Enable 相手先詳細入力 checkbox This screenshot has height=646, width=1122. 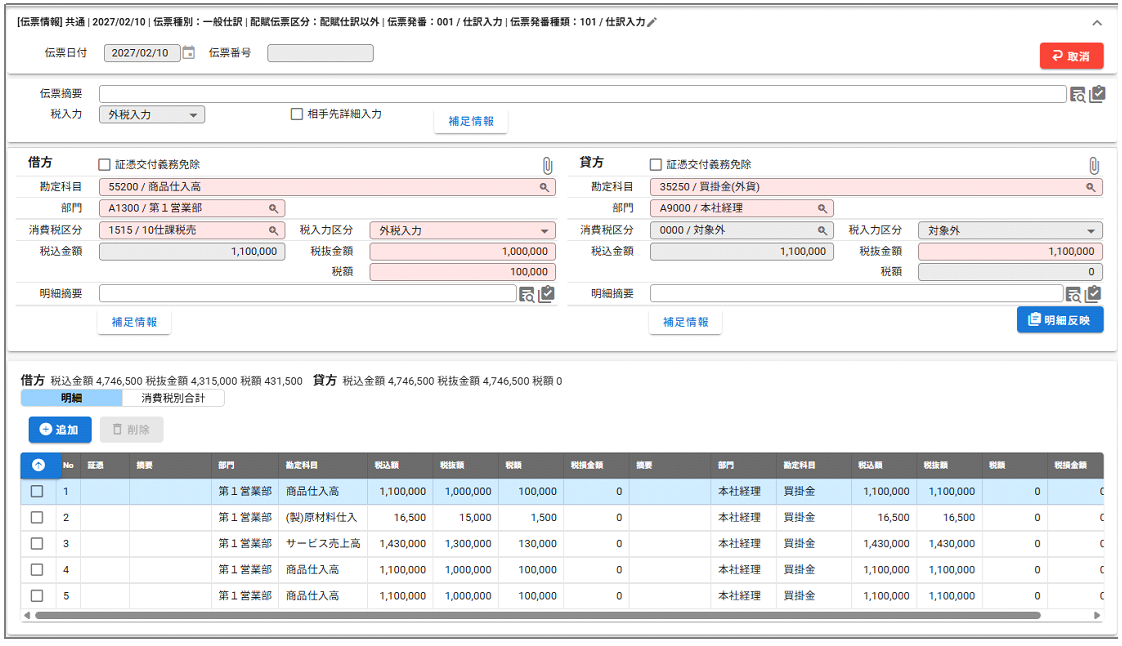click(297, 114)
